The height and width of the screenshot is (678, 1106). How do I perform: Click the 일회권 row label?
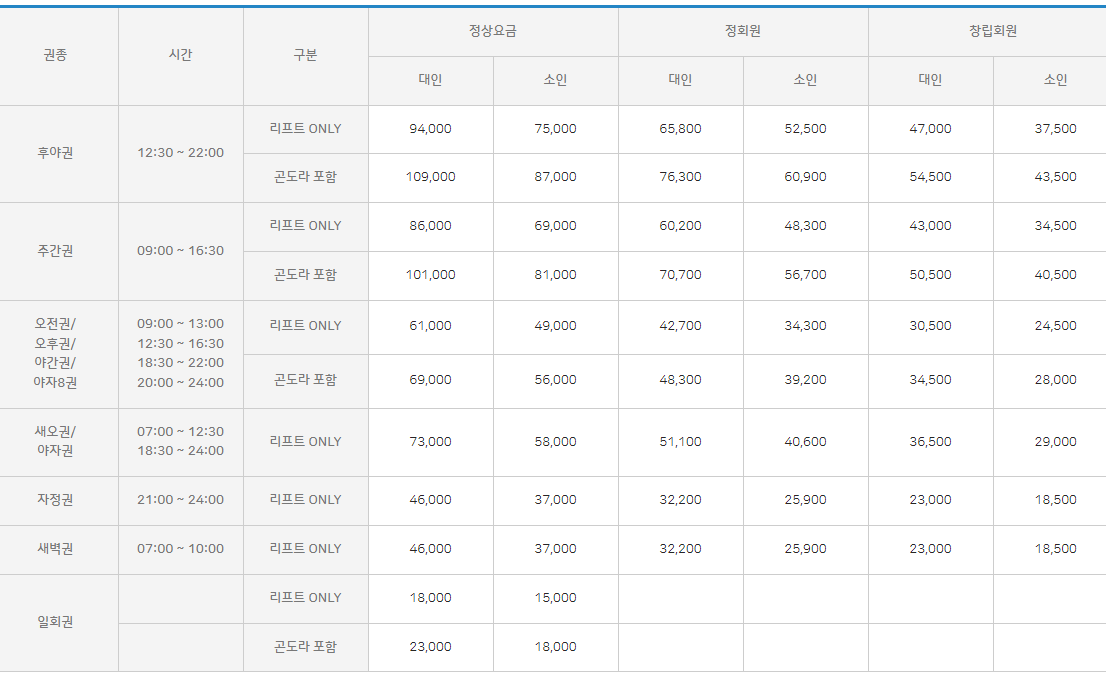[x=58, y=623]
